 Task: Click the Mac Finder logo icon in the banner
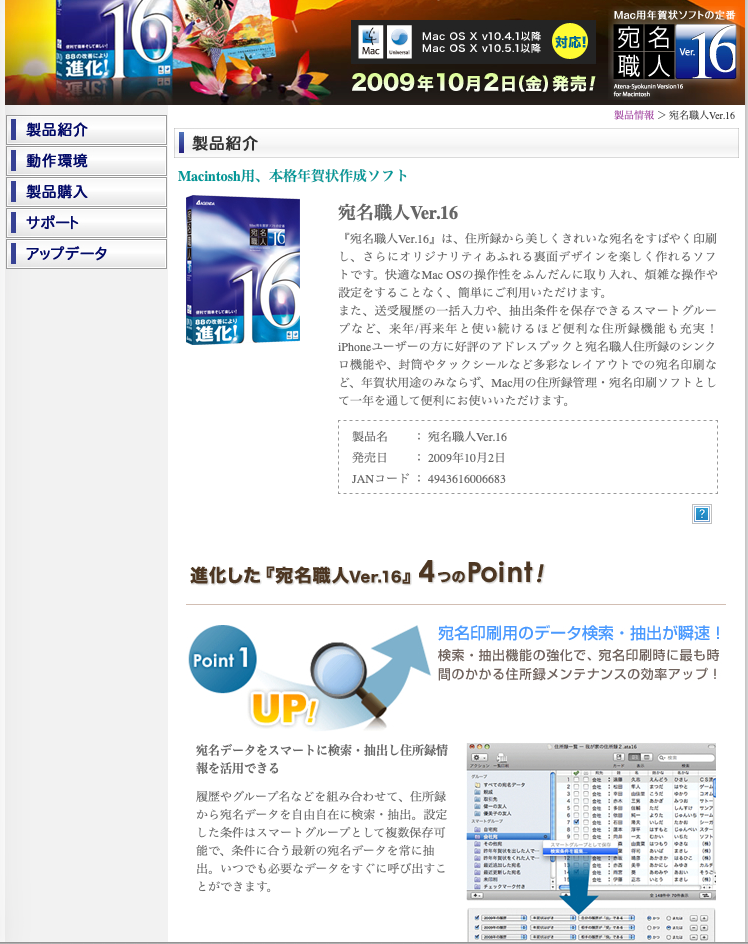click(371, 42)
